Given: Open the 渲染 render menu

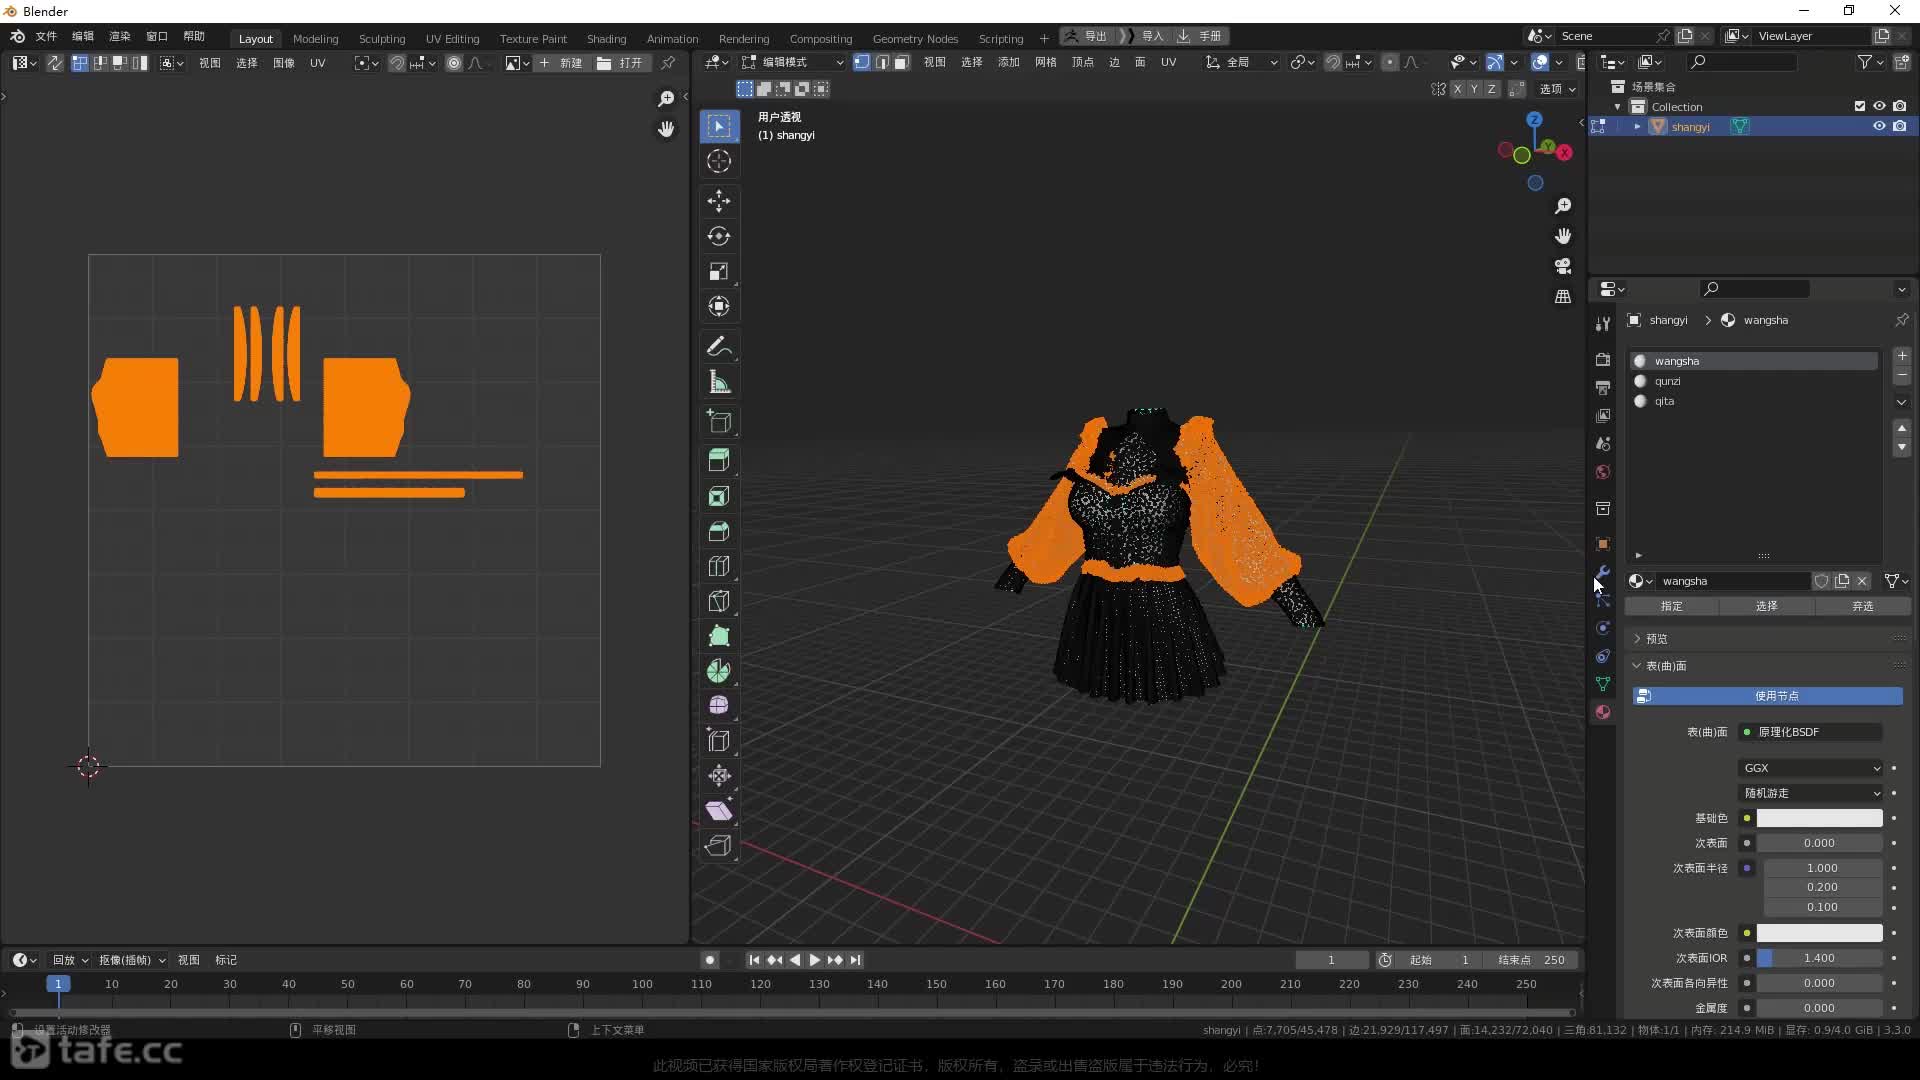Looking at the screenshot, I should pyautogui.click(x=120, y=36).
